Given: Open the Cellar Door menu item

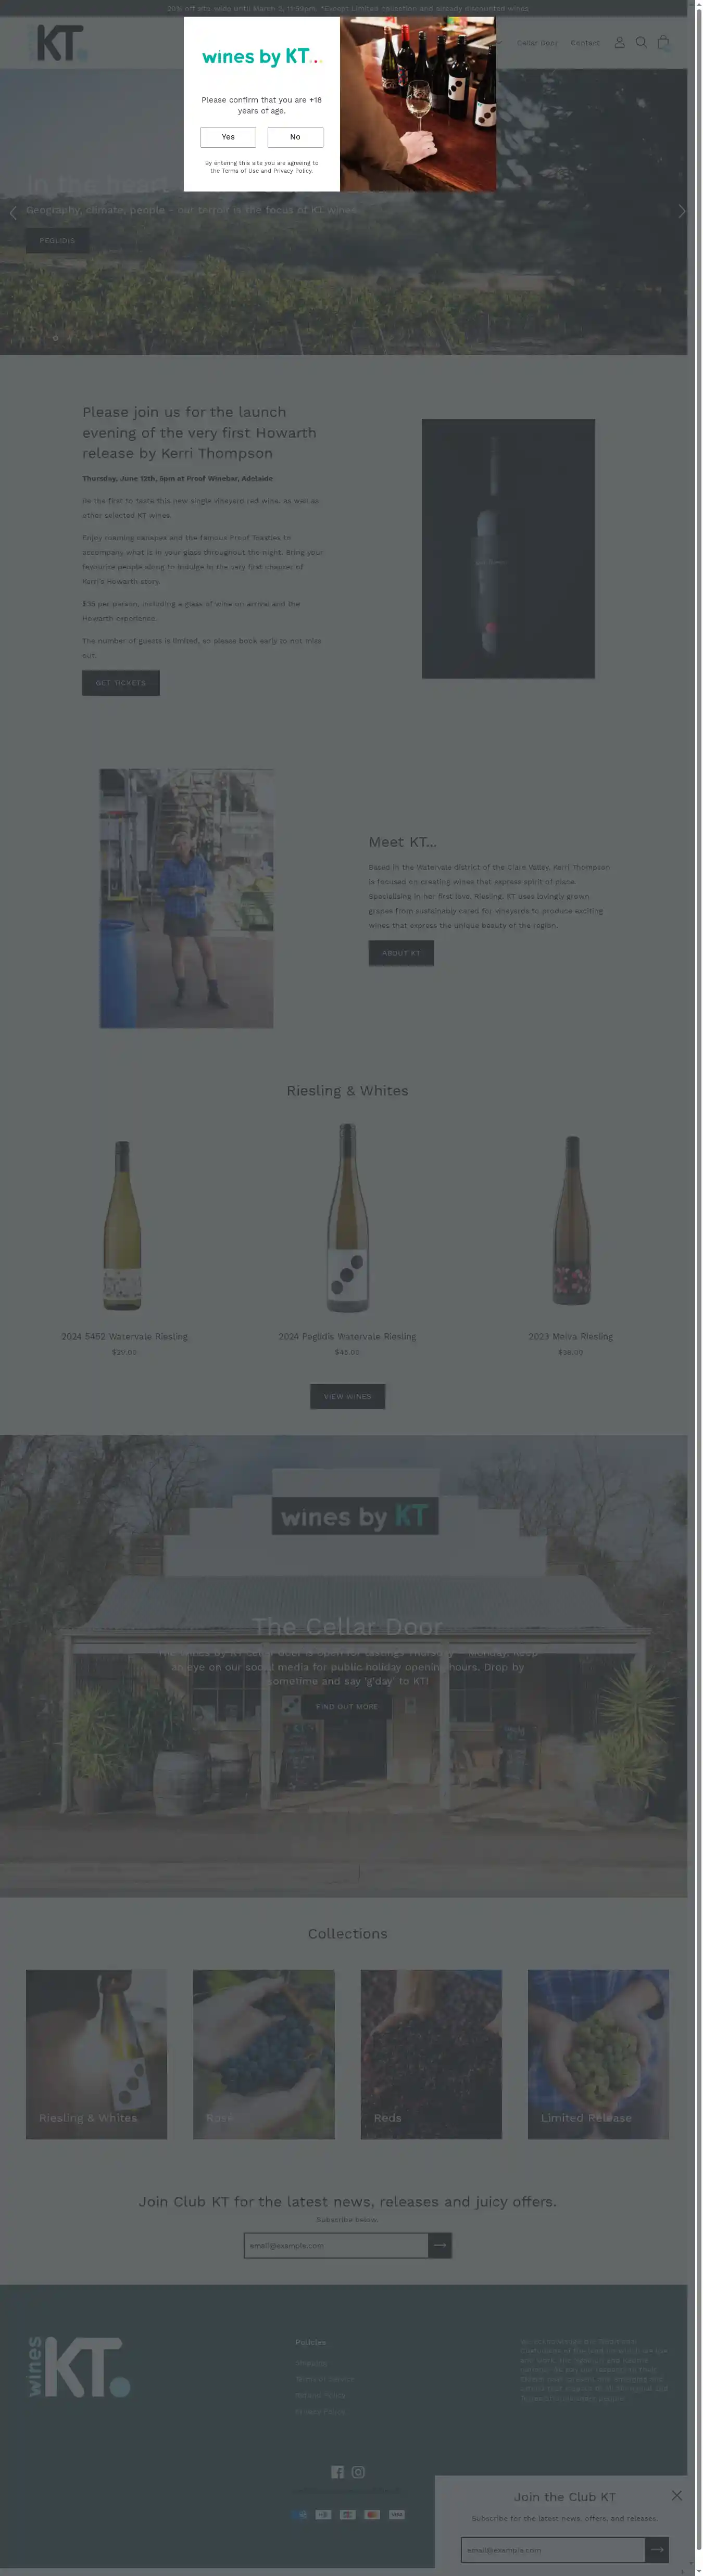Looking at the screenshot, I should 537,43.
